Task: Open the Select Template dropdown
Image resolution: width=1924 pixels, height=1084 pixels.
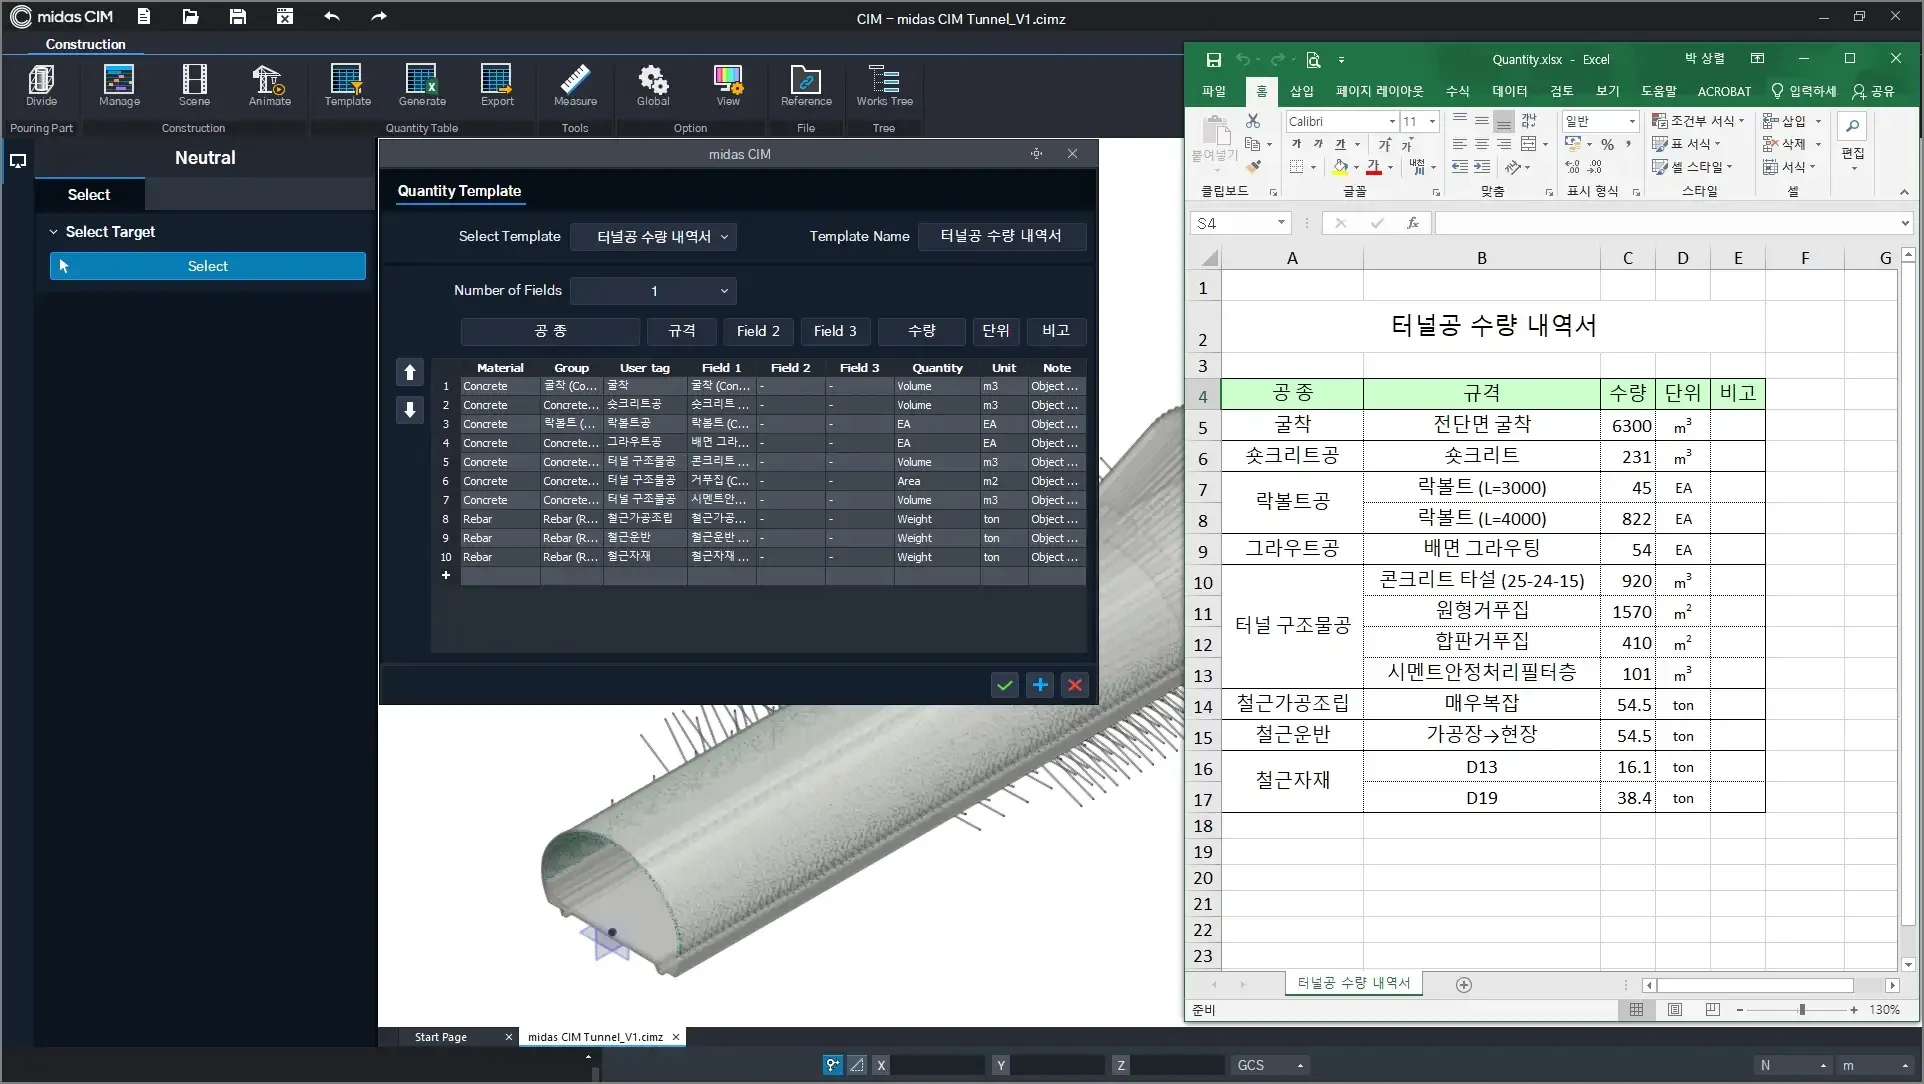Action: (x=654, y=237)
